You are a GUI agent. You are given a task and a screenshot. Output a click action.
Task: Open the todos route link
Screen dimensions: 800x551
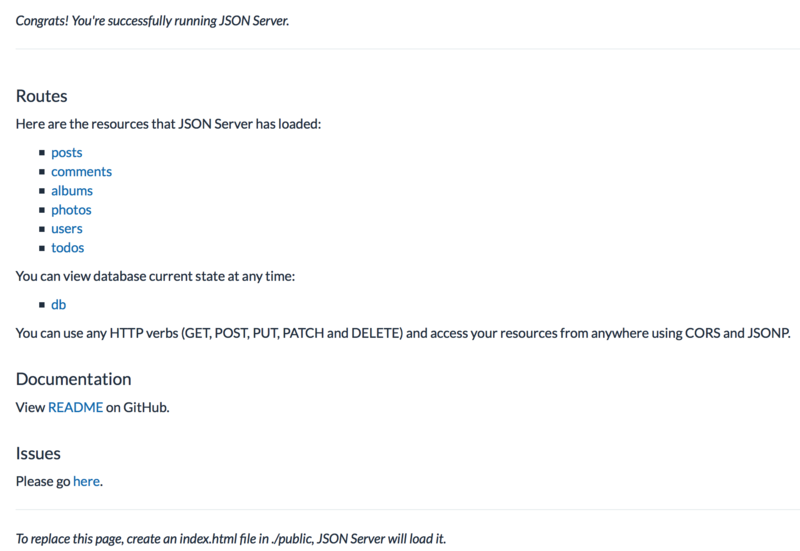point(68,248)
